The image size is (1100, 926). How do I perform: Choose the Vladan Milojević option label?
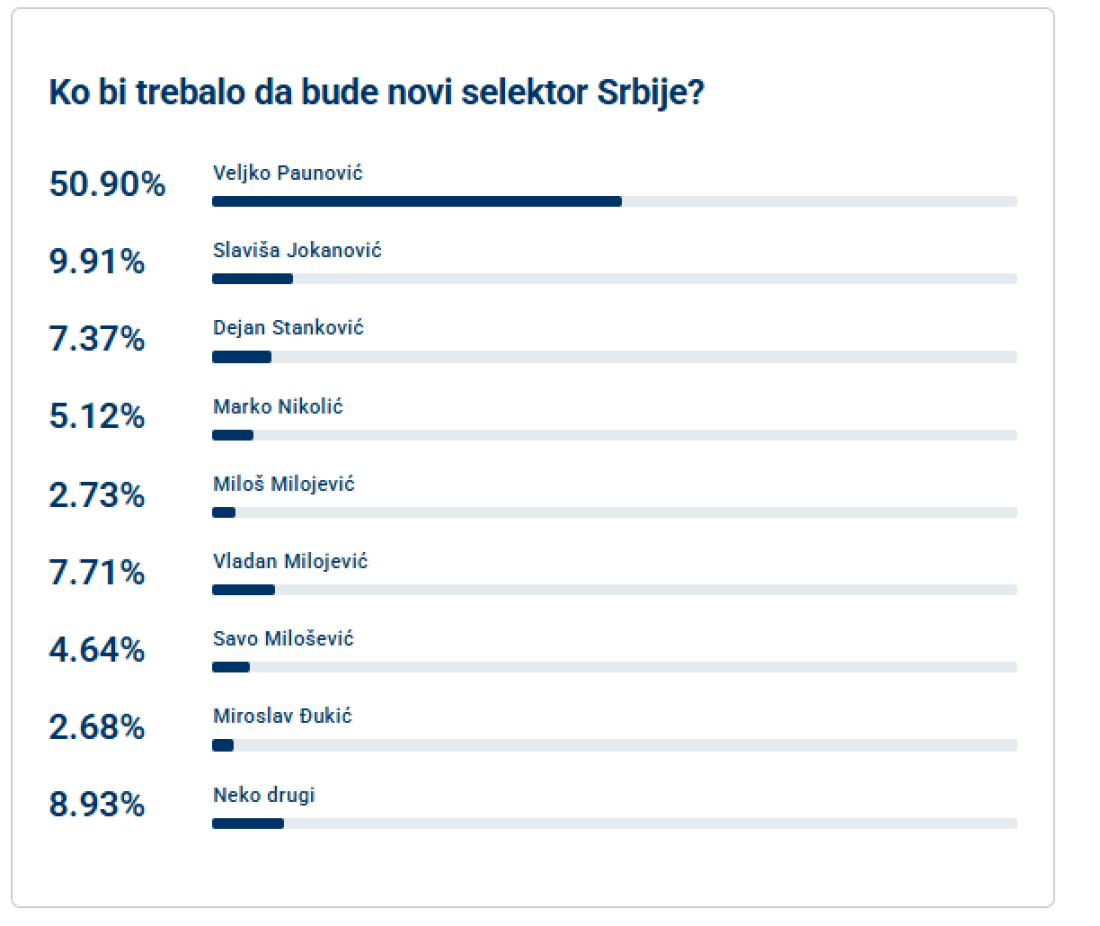point(290,561)
